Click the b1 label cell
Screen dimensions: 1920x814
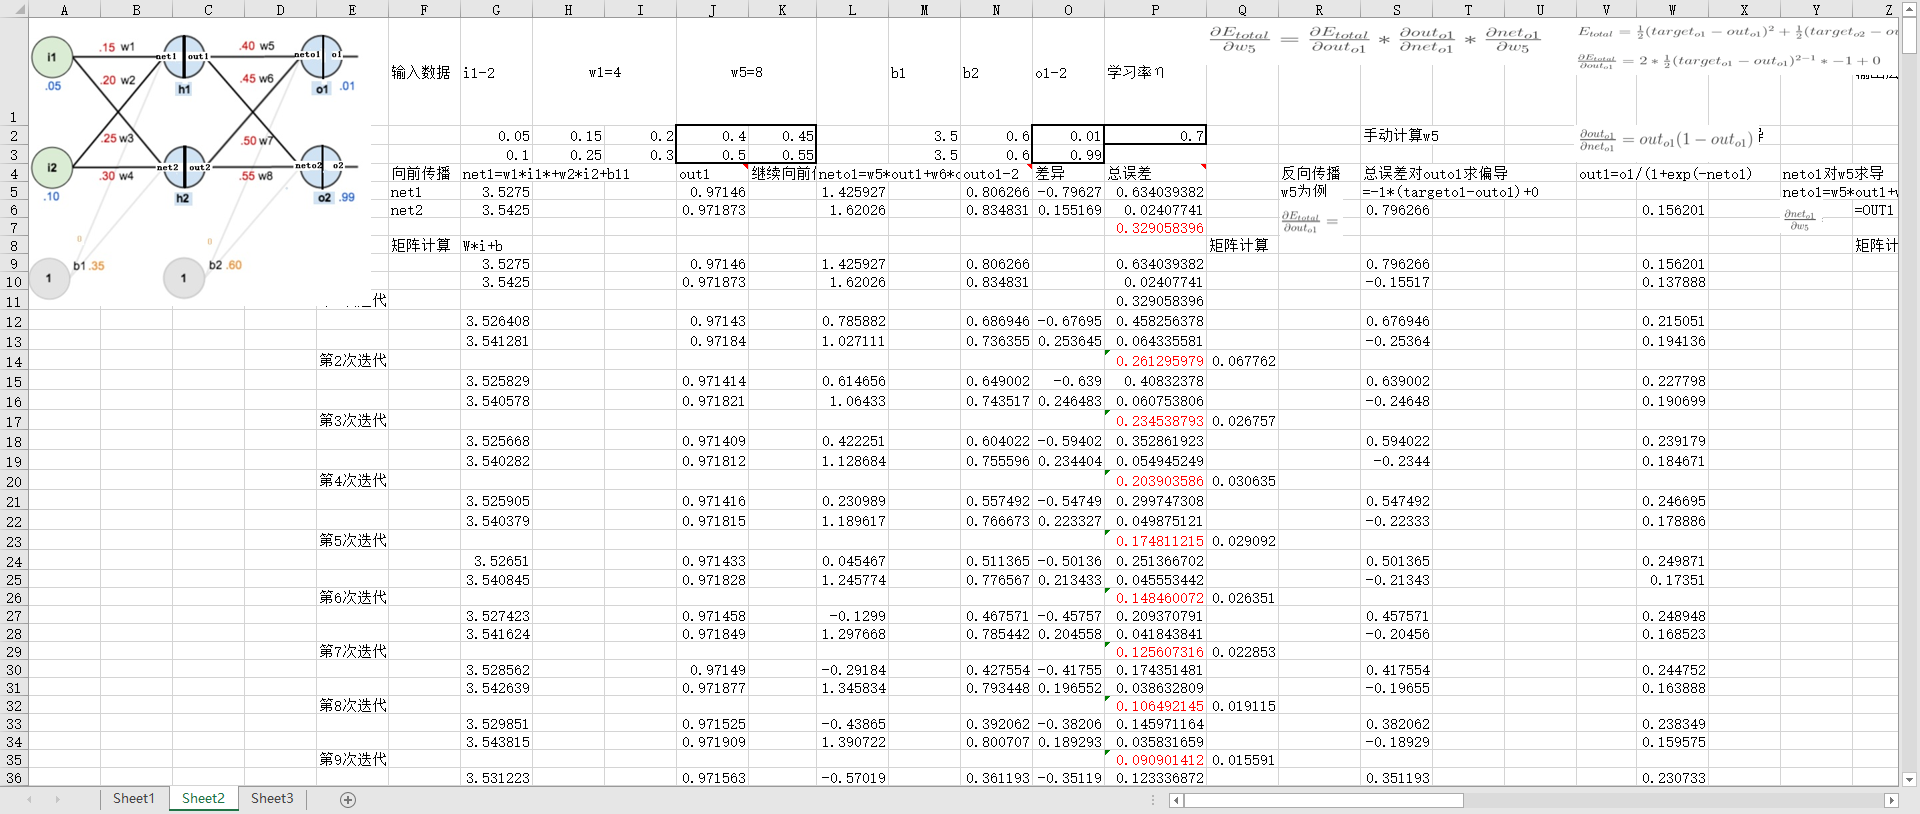tap(924, 72)
